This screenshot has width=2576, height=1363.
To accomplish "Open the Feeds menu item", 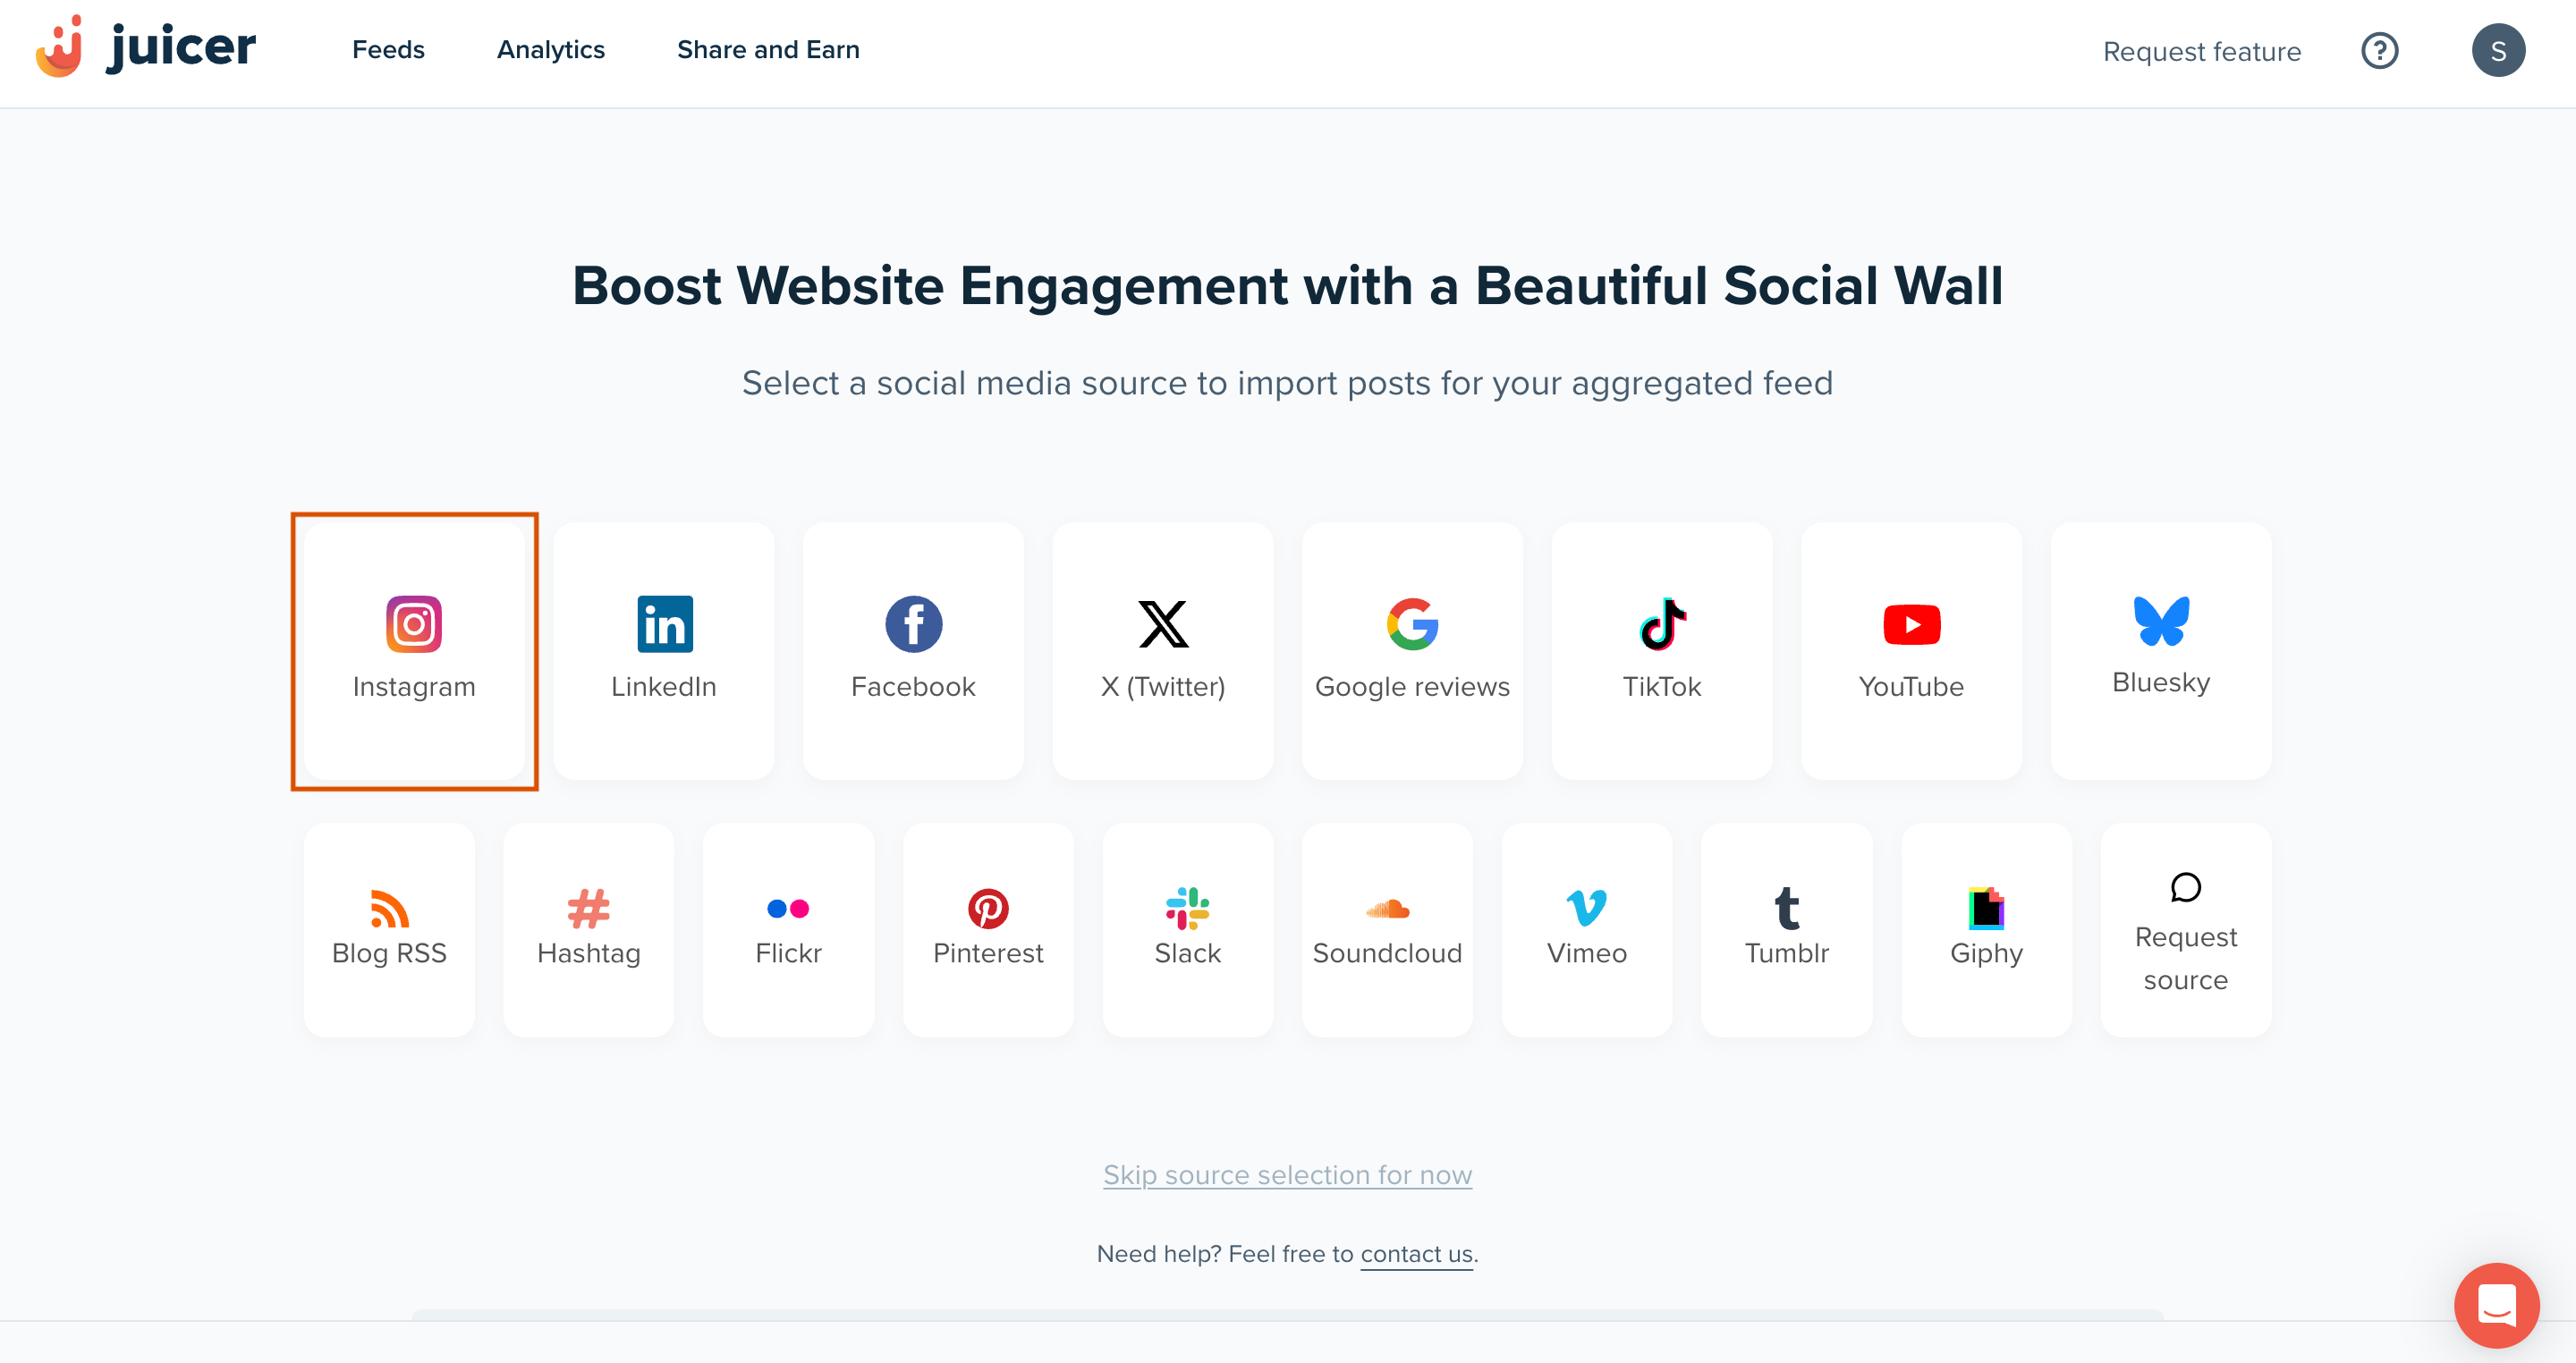I will (x=388, y=50).
